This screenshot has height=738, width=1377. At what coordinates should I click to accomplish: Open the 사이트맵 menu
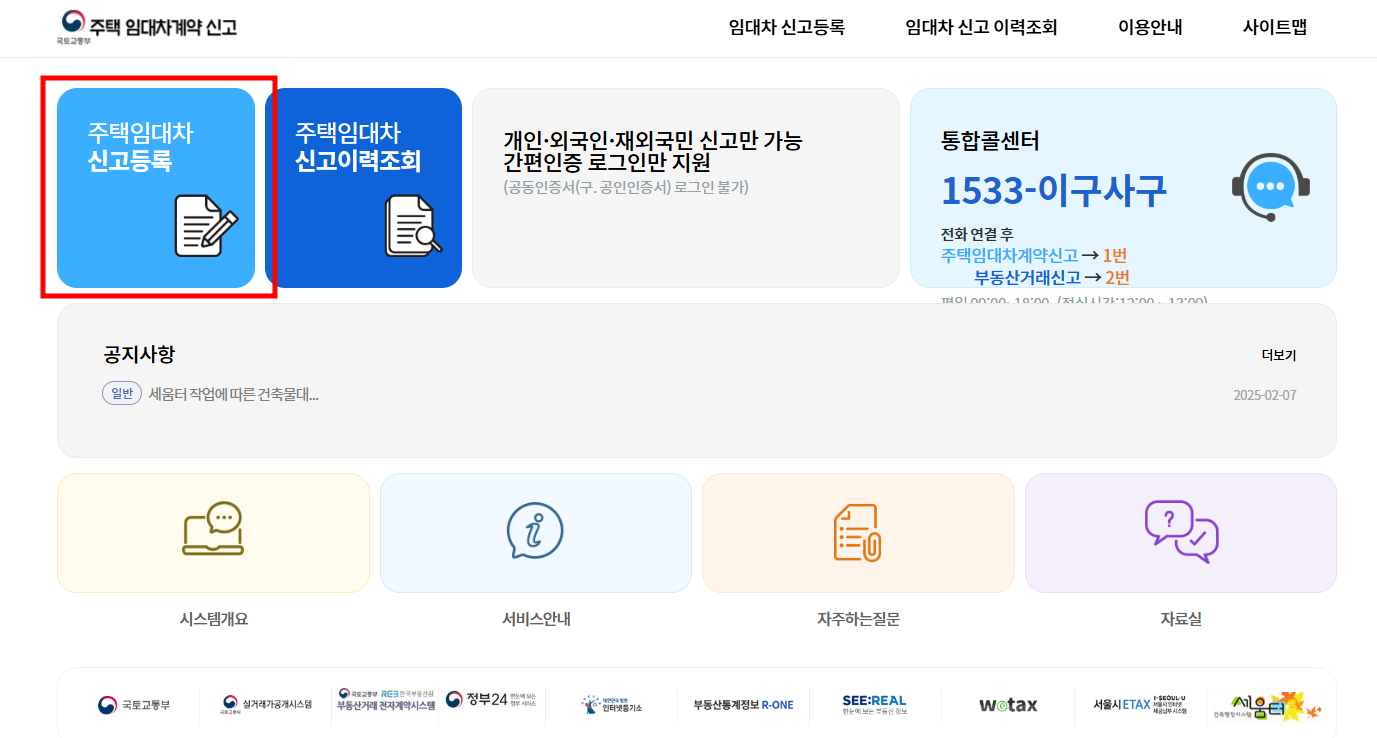coord(1275,28)
